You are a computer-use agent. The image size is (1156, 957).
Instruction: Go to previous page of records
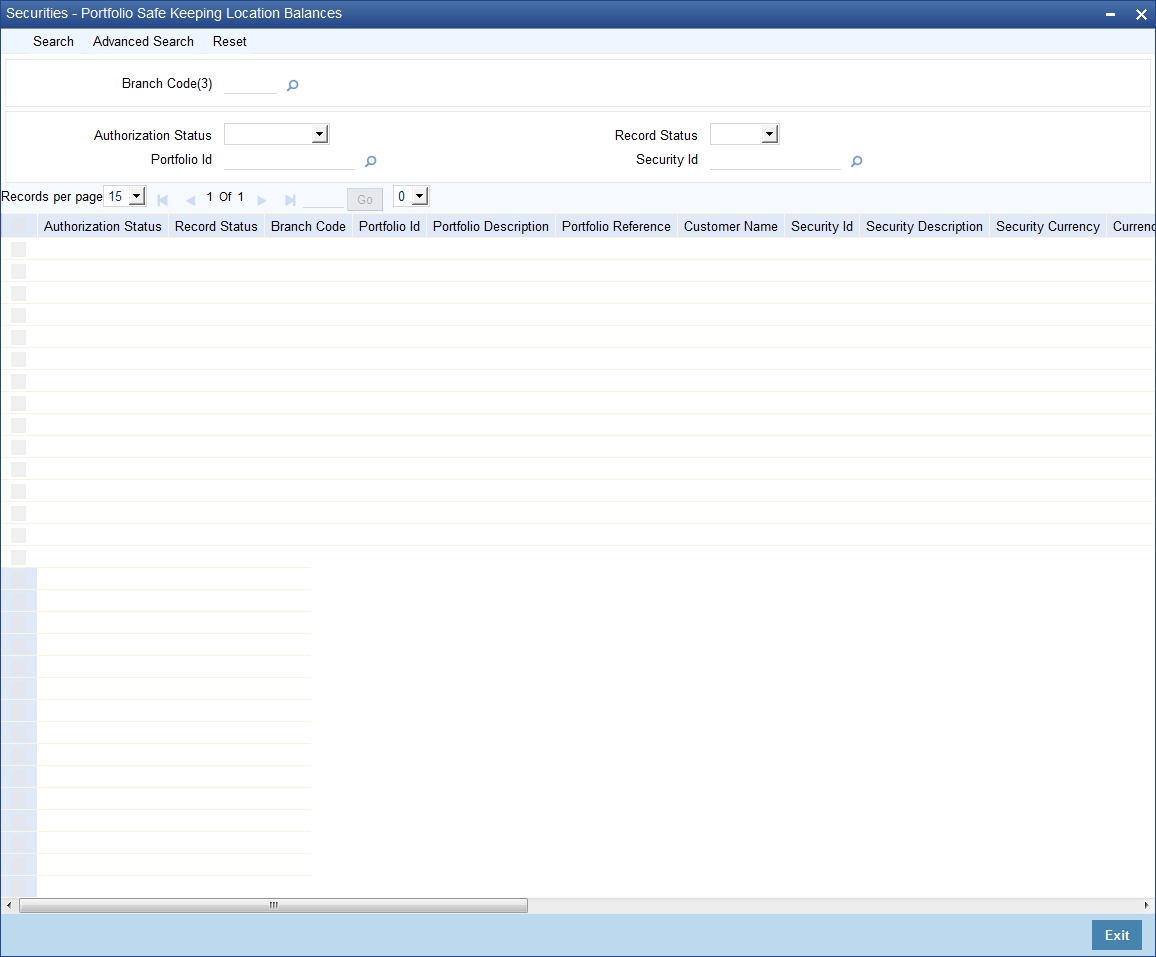[190, 200]
